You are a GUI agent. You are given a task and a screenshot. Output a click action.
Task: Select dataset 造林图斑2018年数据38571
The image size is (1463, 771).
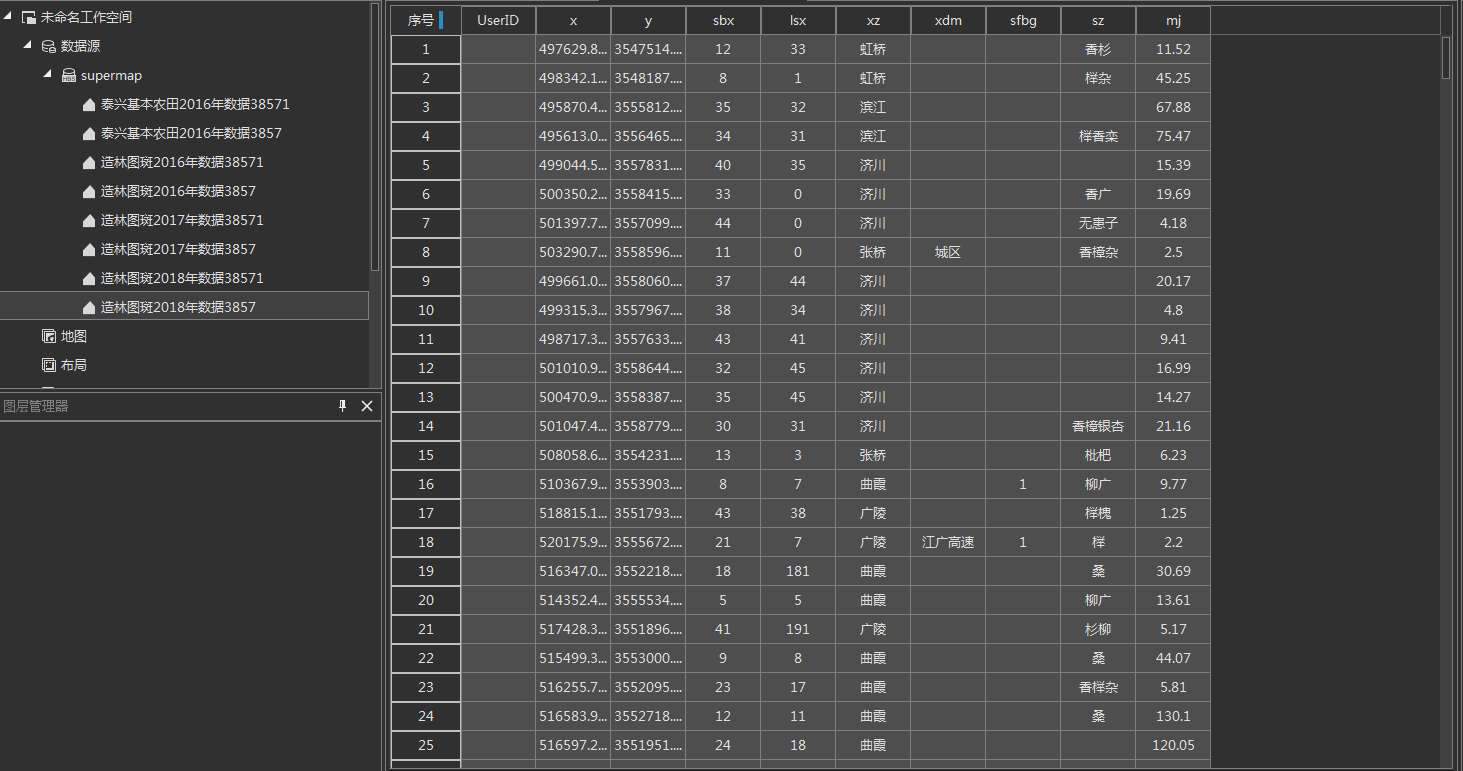182,278
